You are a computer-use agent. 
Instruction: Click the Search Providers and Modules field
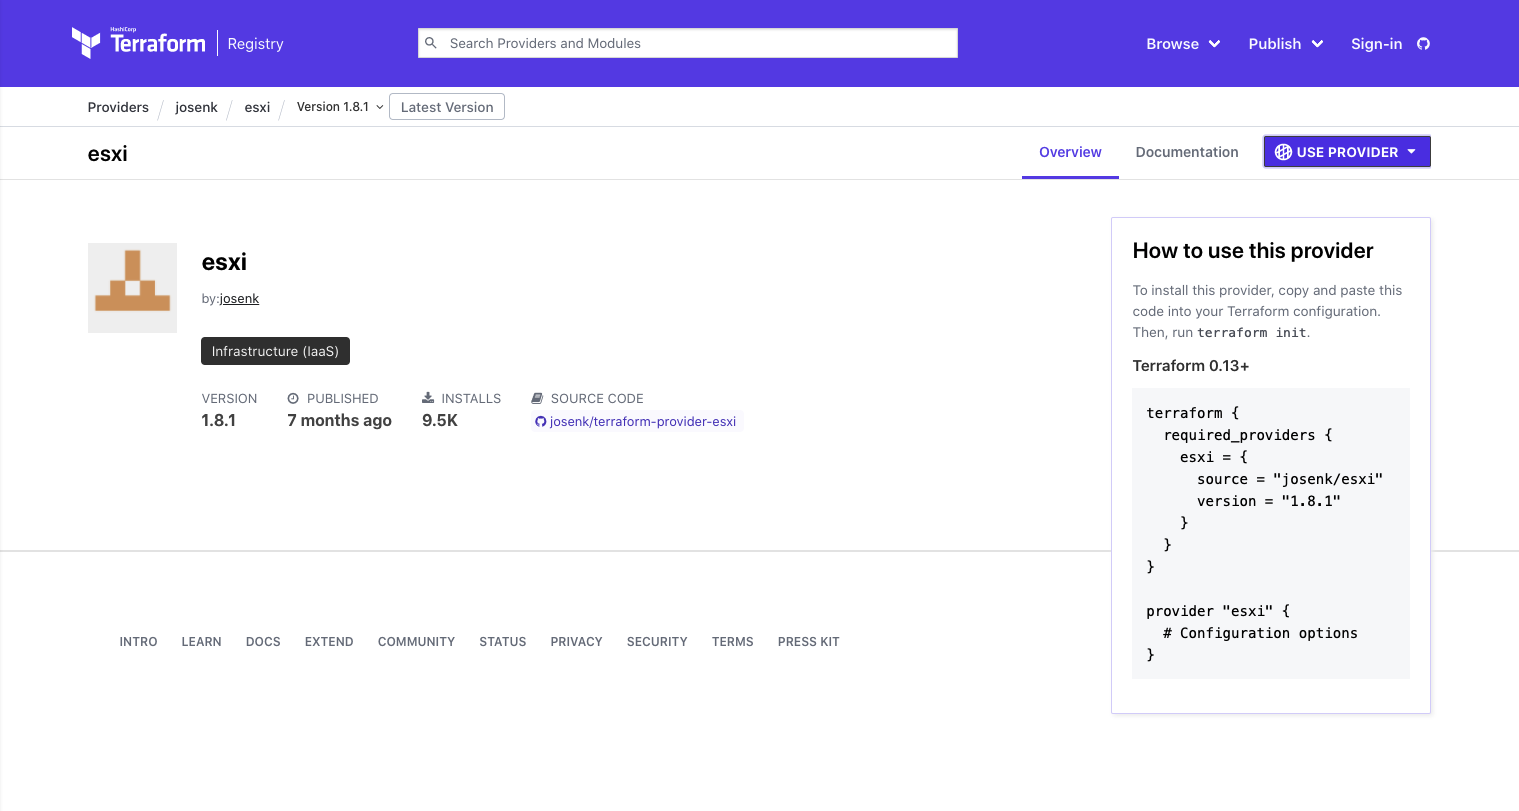click(x=687, y=43)
